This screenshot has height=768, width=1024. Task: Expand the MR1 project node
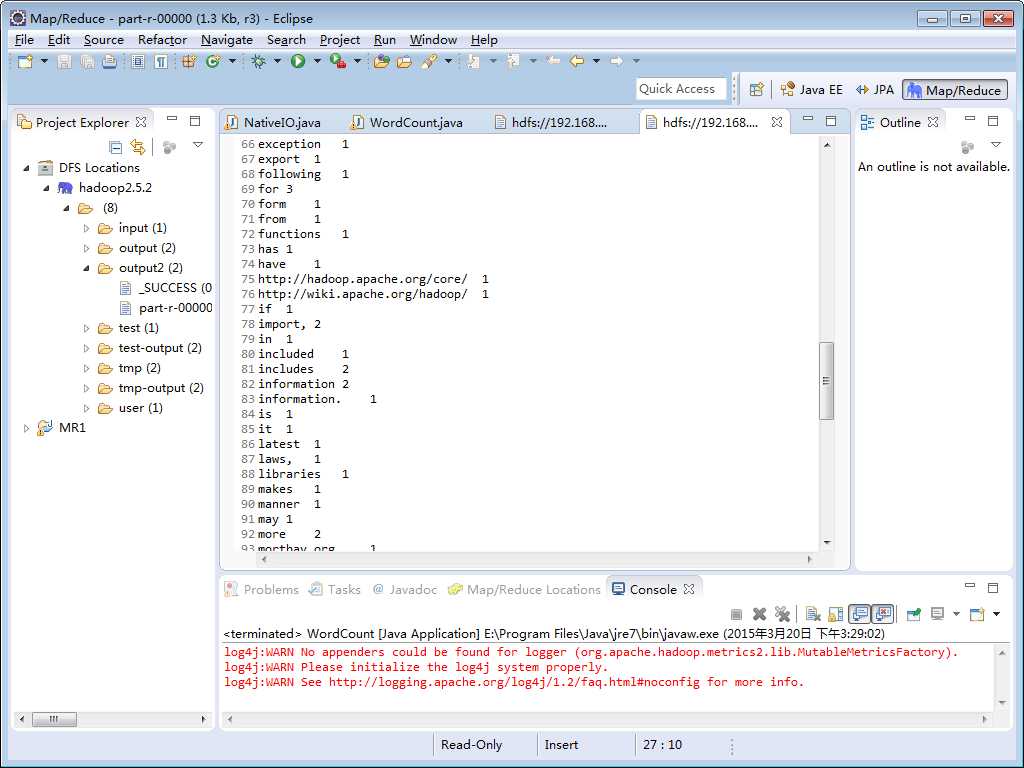coord(27,428)
